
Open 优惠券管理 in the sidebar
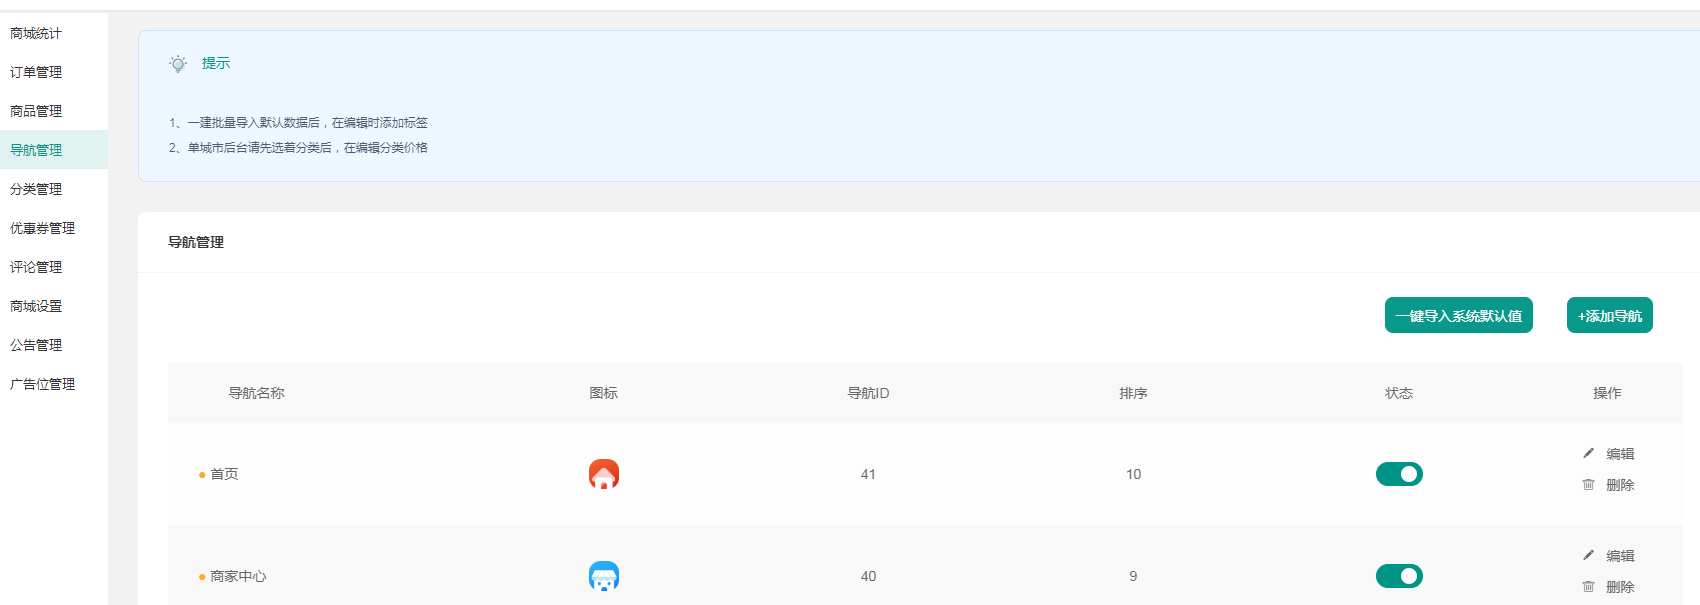click(x=42, y=228)
